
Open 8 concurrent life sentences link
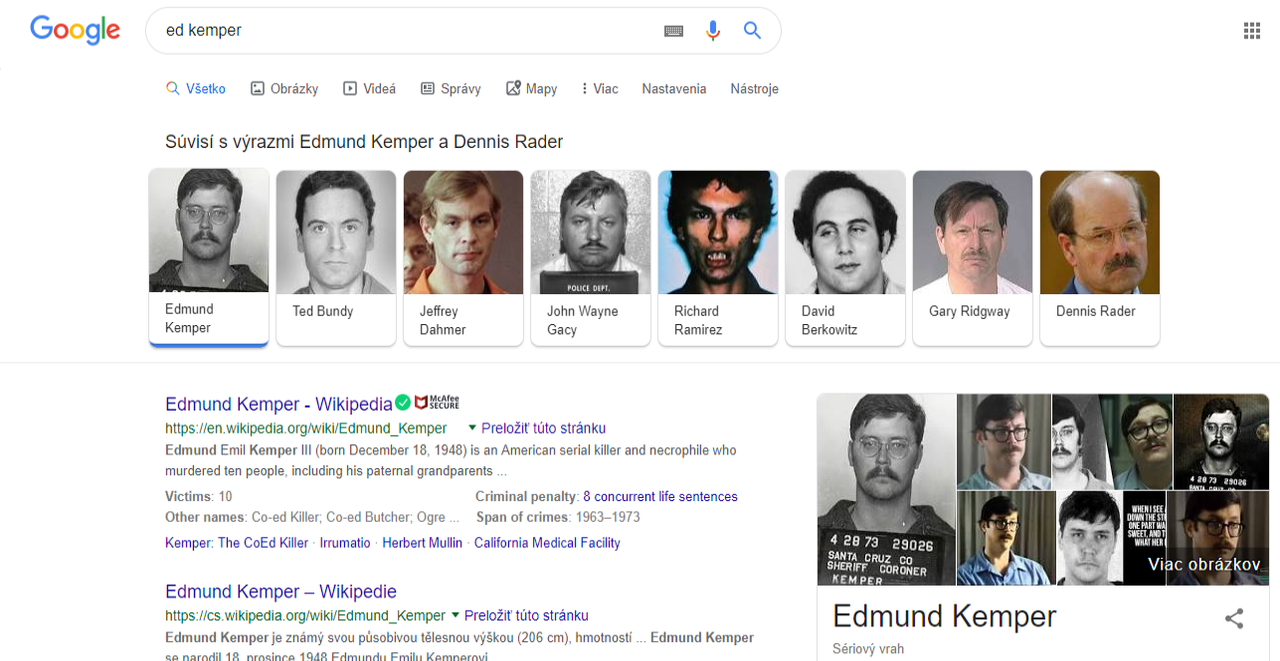click(x=660, y=496)
